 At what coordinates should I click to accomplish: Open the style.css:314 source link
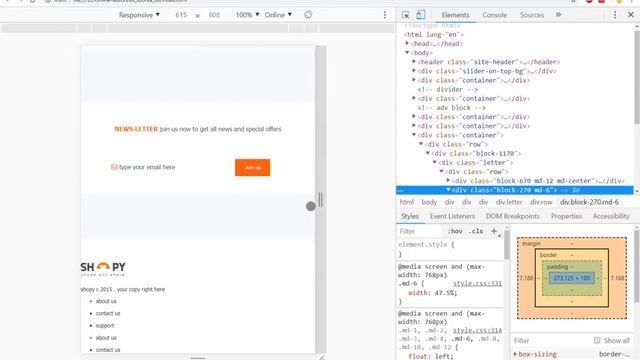(477, 330)
